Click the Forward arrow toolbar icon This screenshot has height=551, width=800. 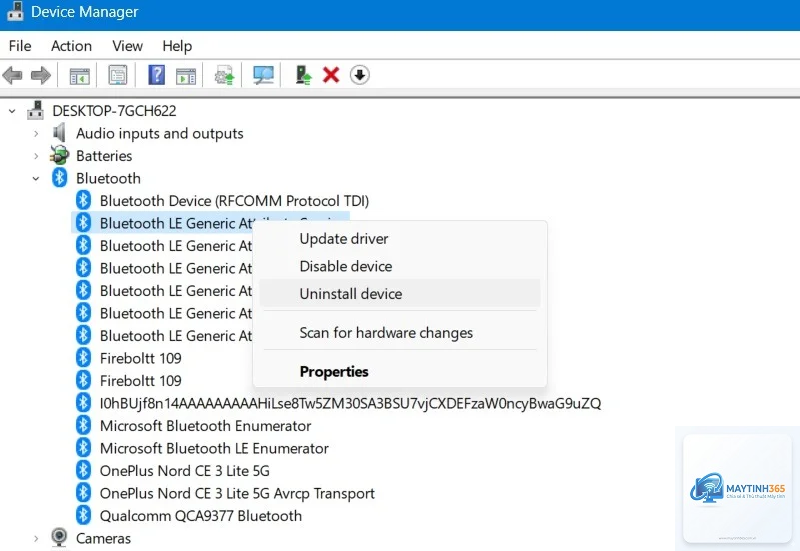(41, 76)
